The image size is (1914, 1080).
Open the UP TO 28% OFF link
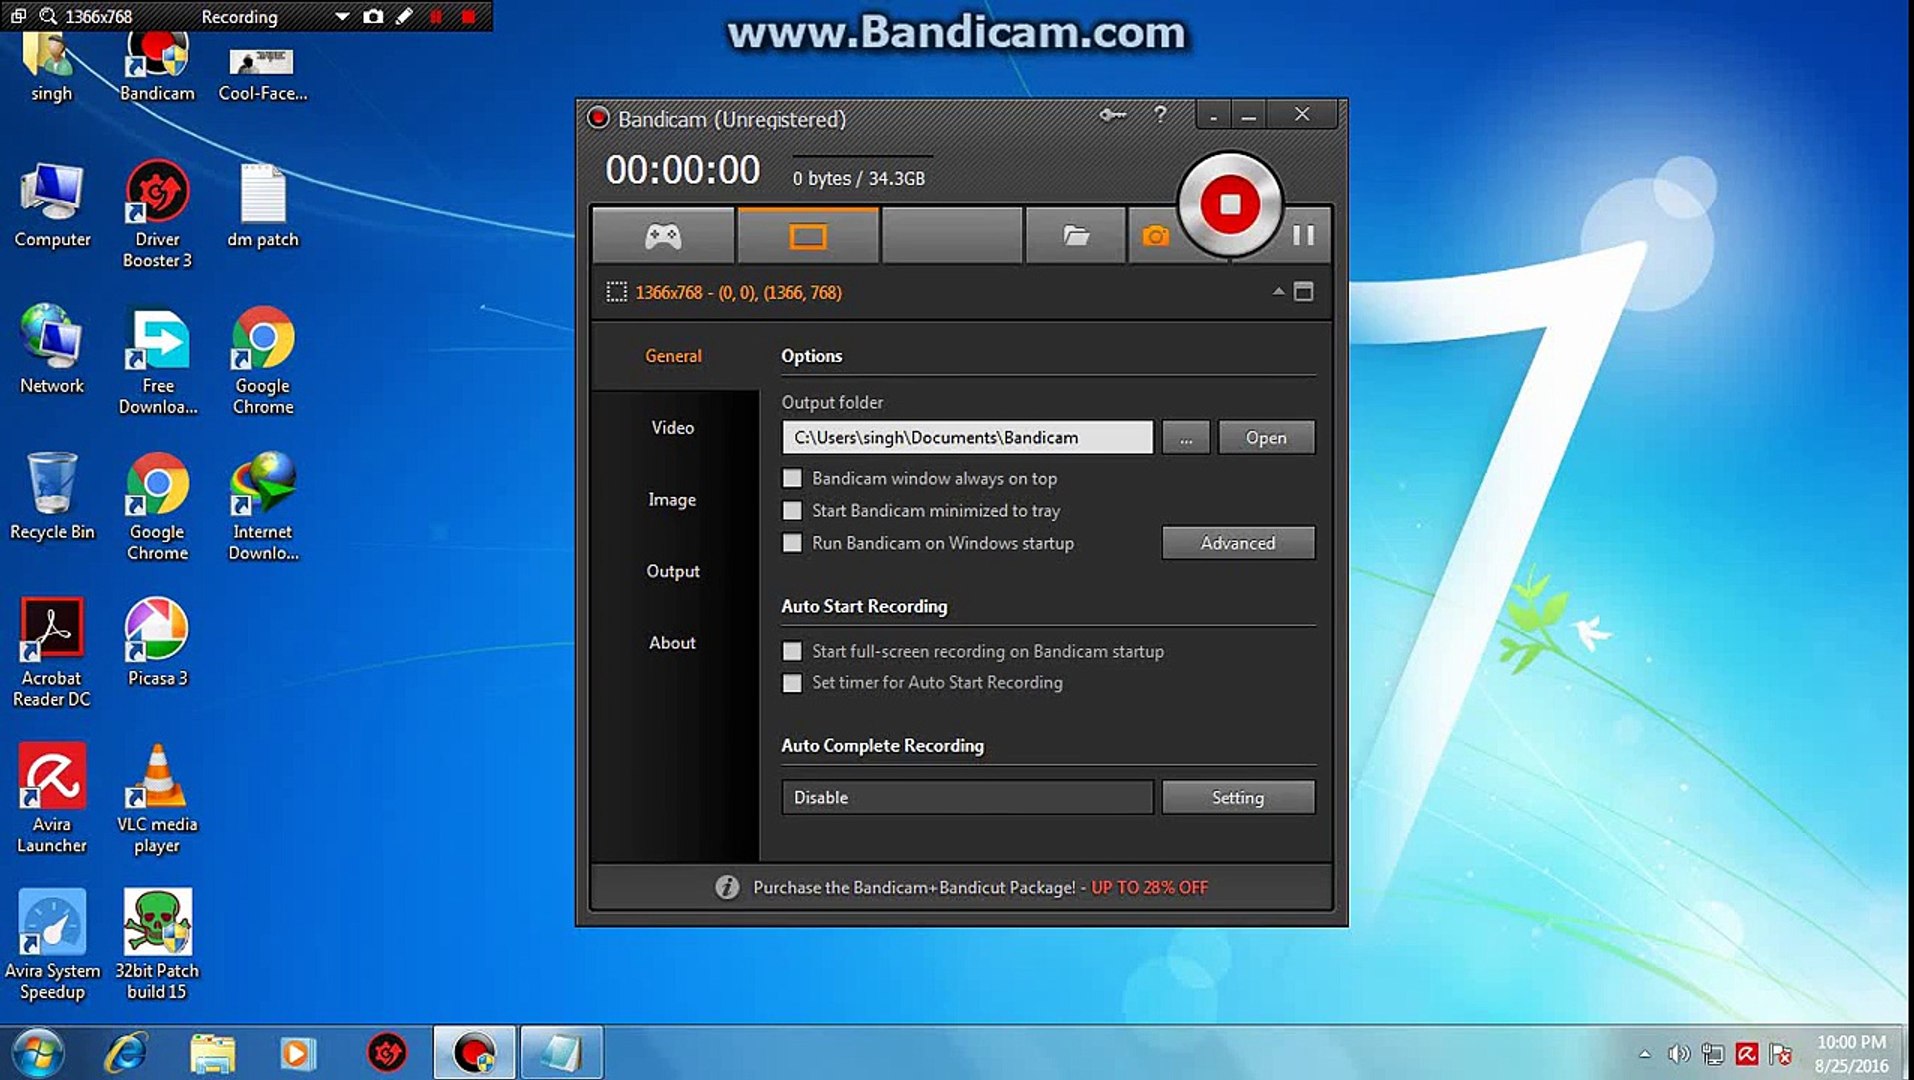click(1149, 887)
